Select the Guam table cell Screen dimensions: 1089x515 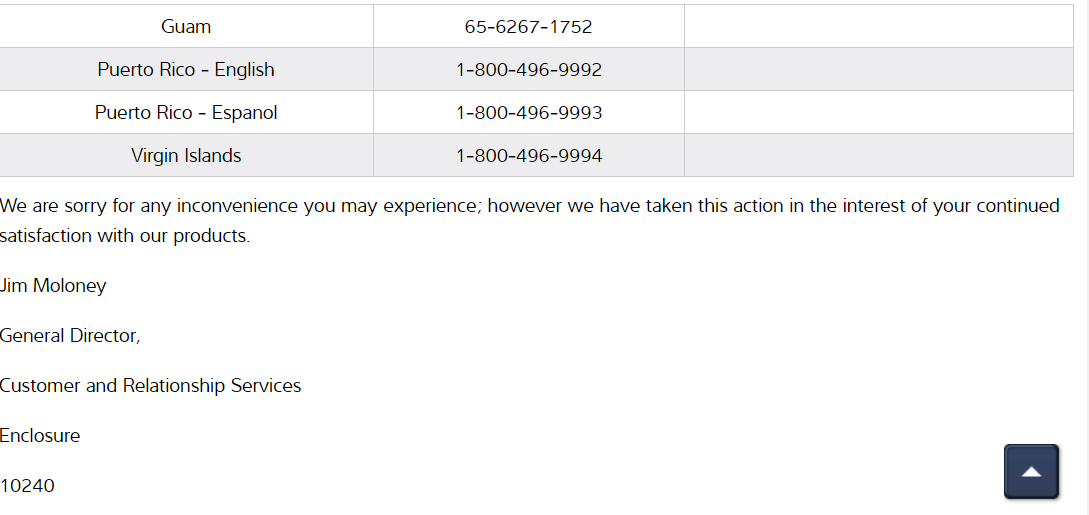tap(186, 27)
